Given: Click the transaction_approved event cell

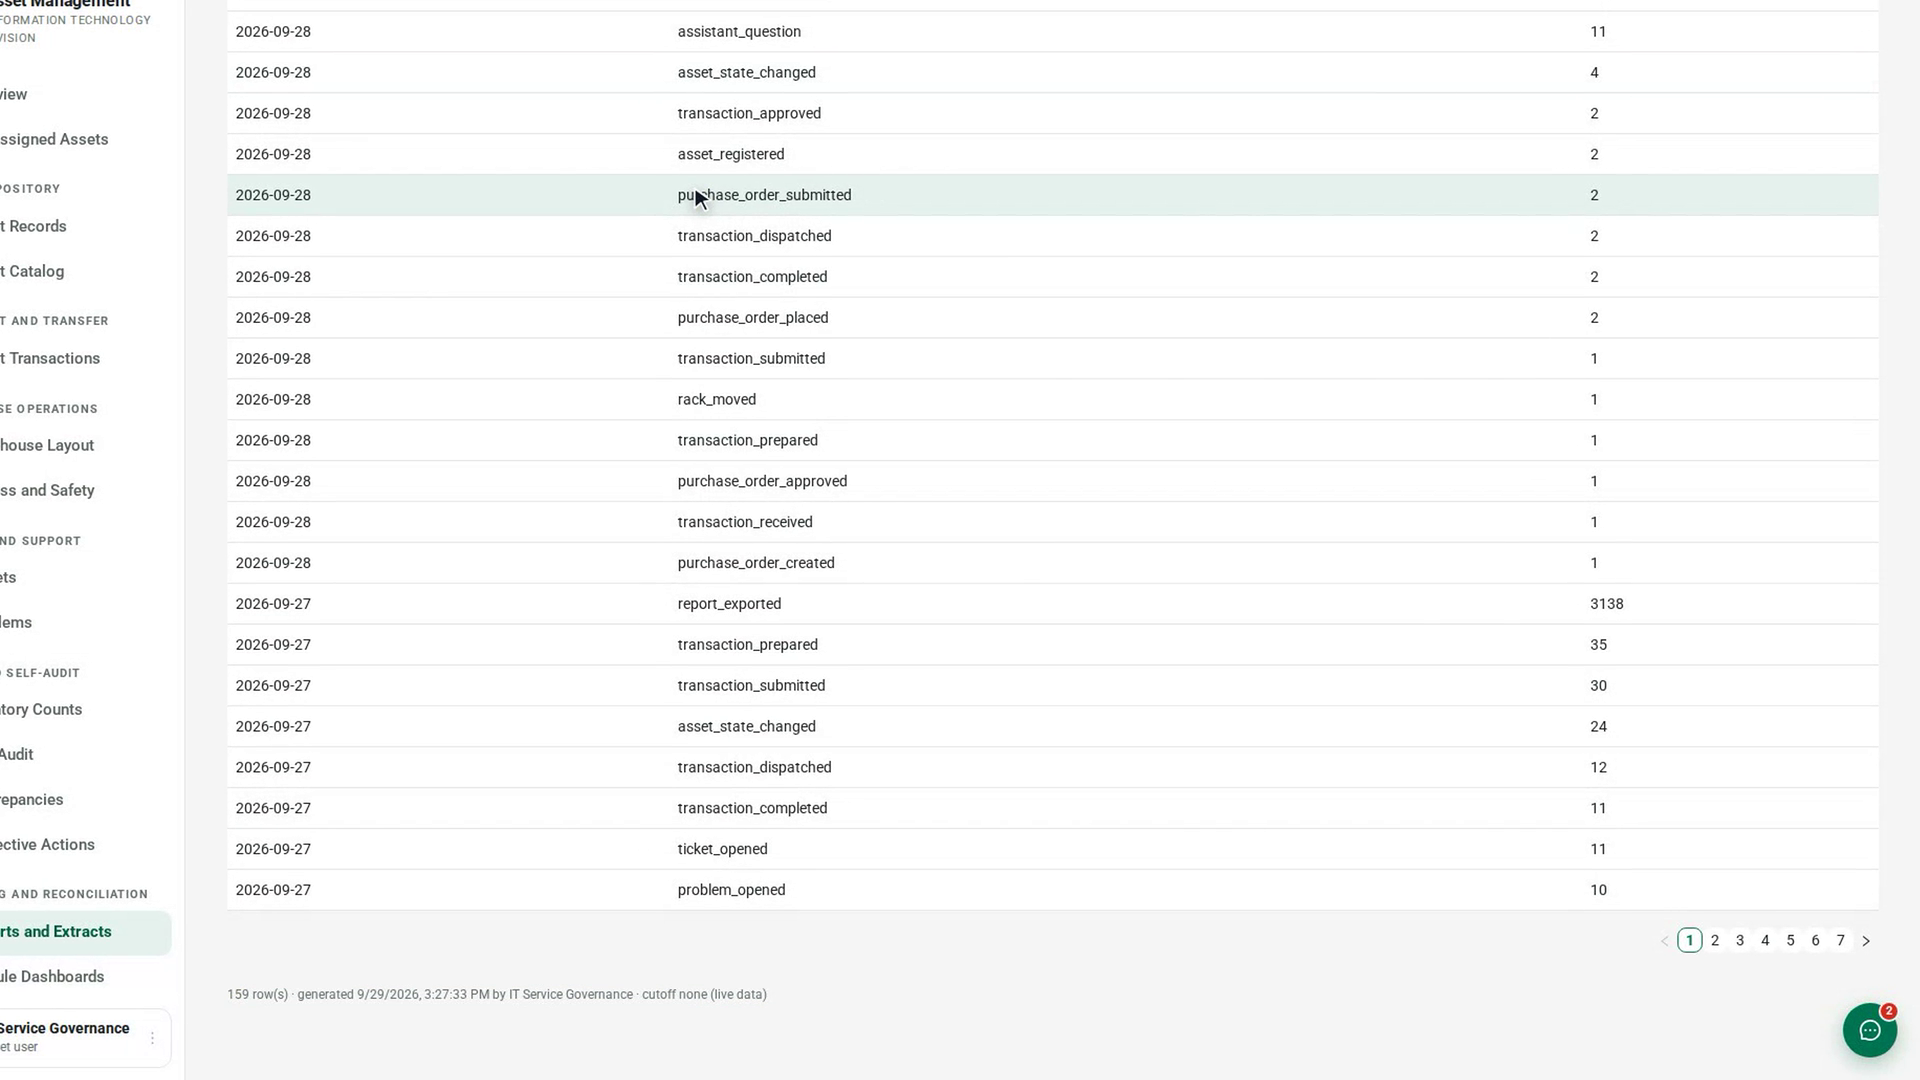Looking at the screenshot, I should click(x=749, y=114).
